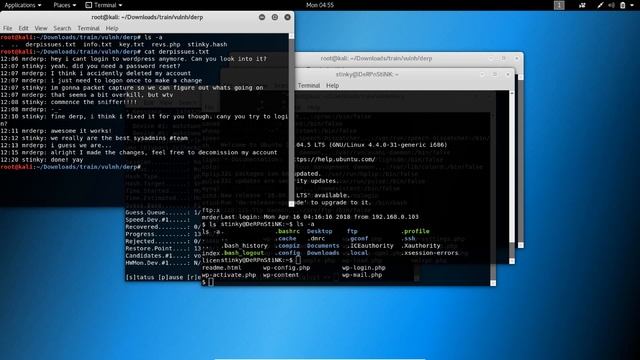Image resolution: width=640 pixels, height=360 pixels.
Task: Click chat line 'awesome it works!'
Action: (81, 131)
